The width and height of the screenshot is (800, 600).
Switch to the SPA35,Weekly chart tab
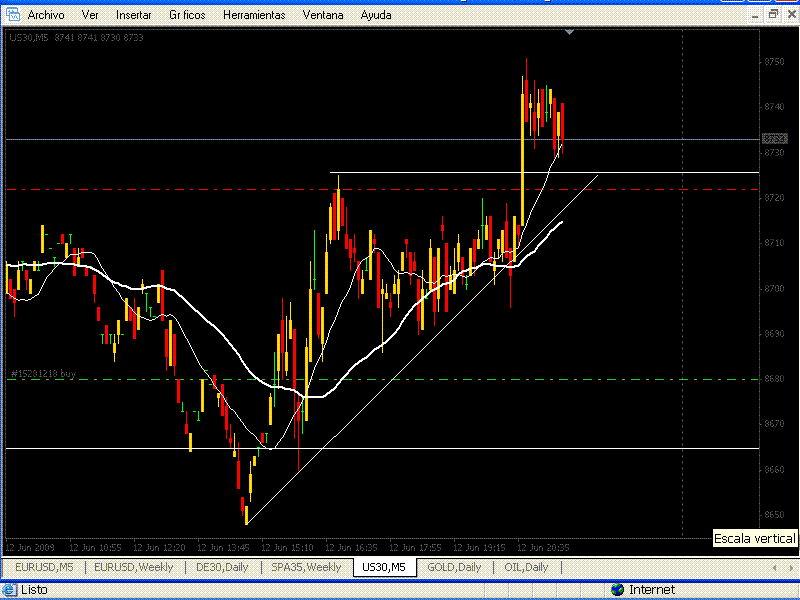306,567
